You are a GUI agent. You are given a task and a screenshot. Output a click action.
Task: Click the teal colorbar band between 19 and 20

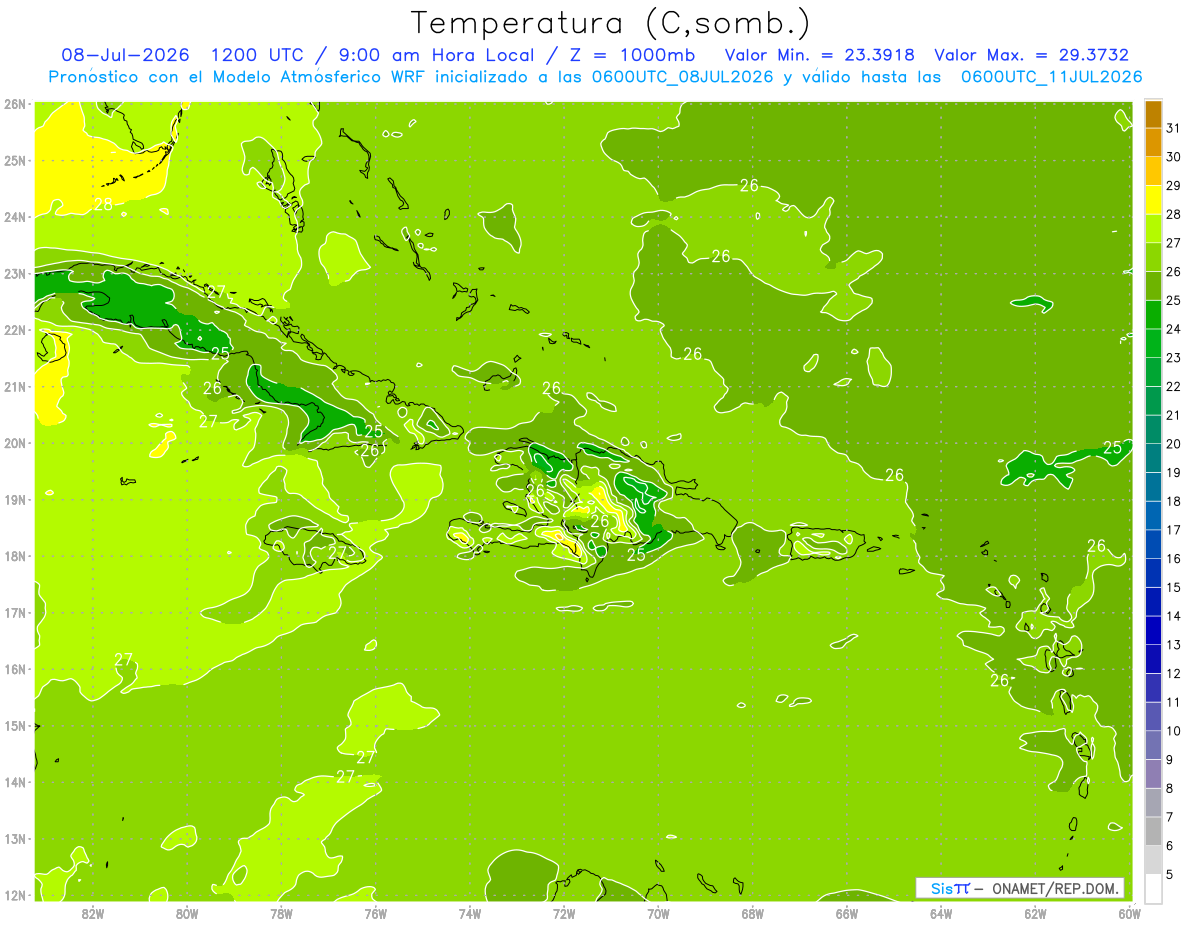point(1153,458)
